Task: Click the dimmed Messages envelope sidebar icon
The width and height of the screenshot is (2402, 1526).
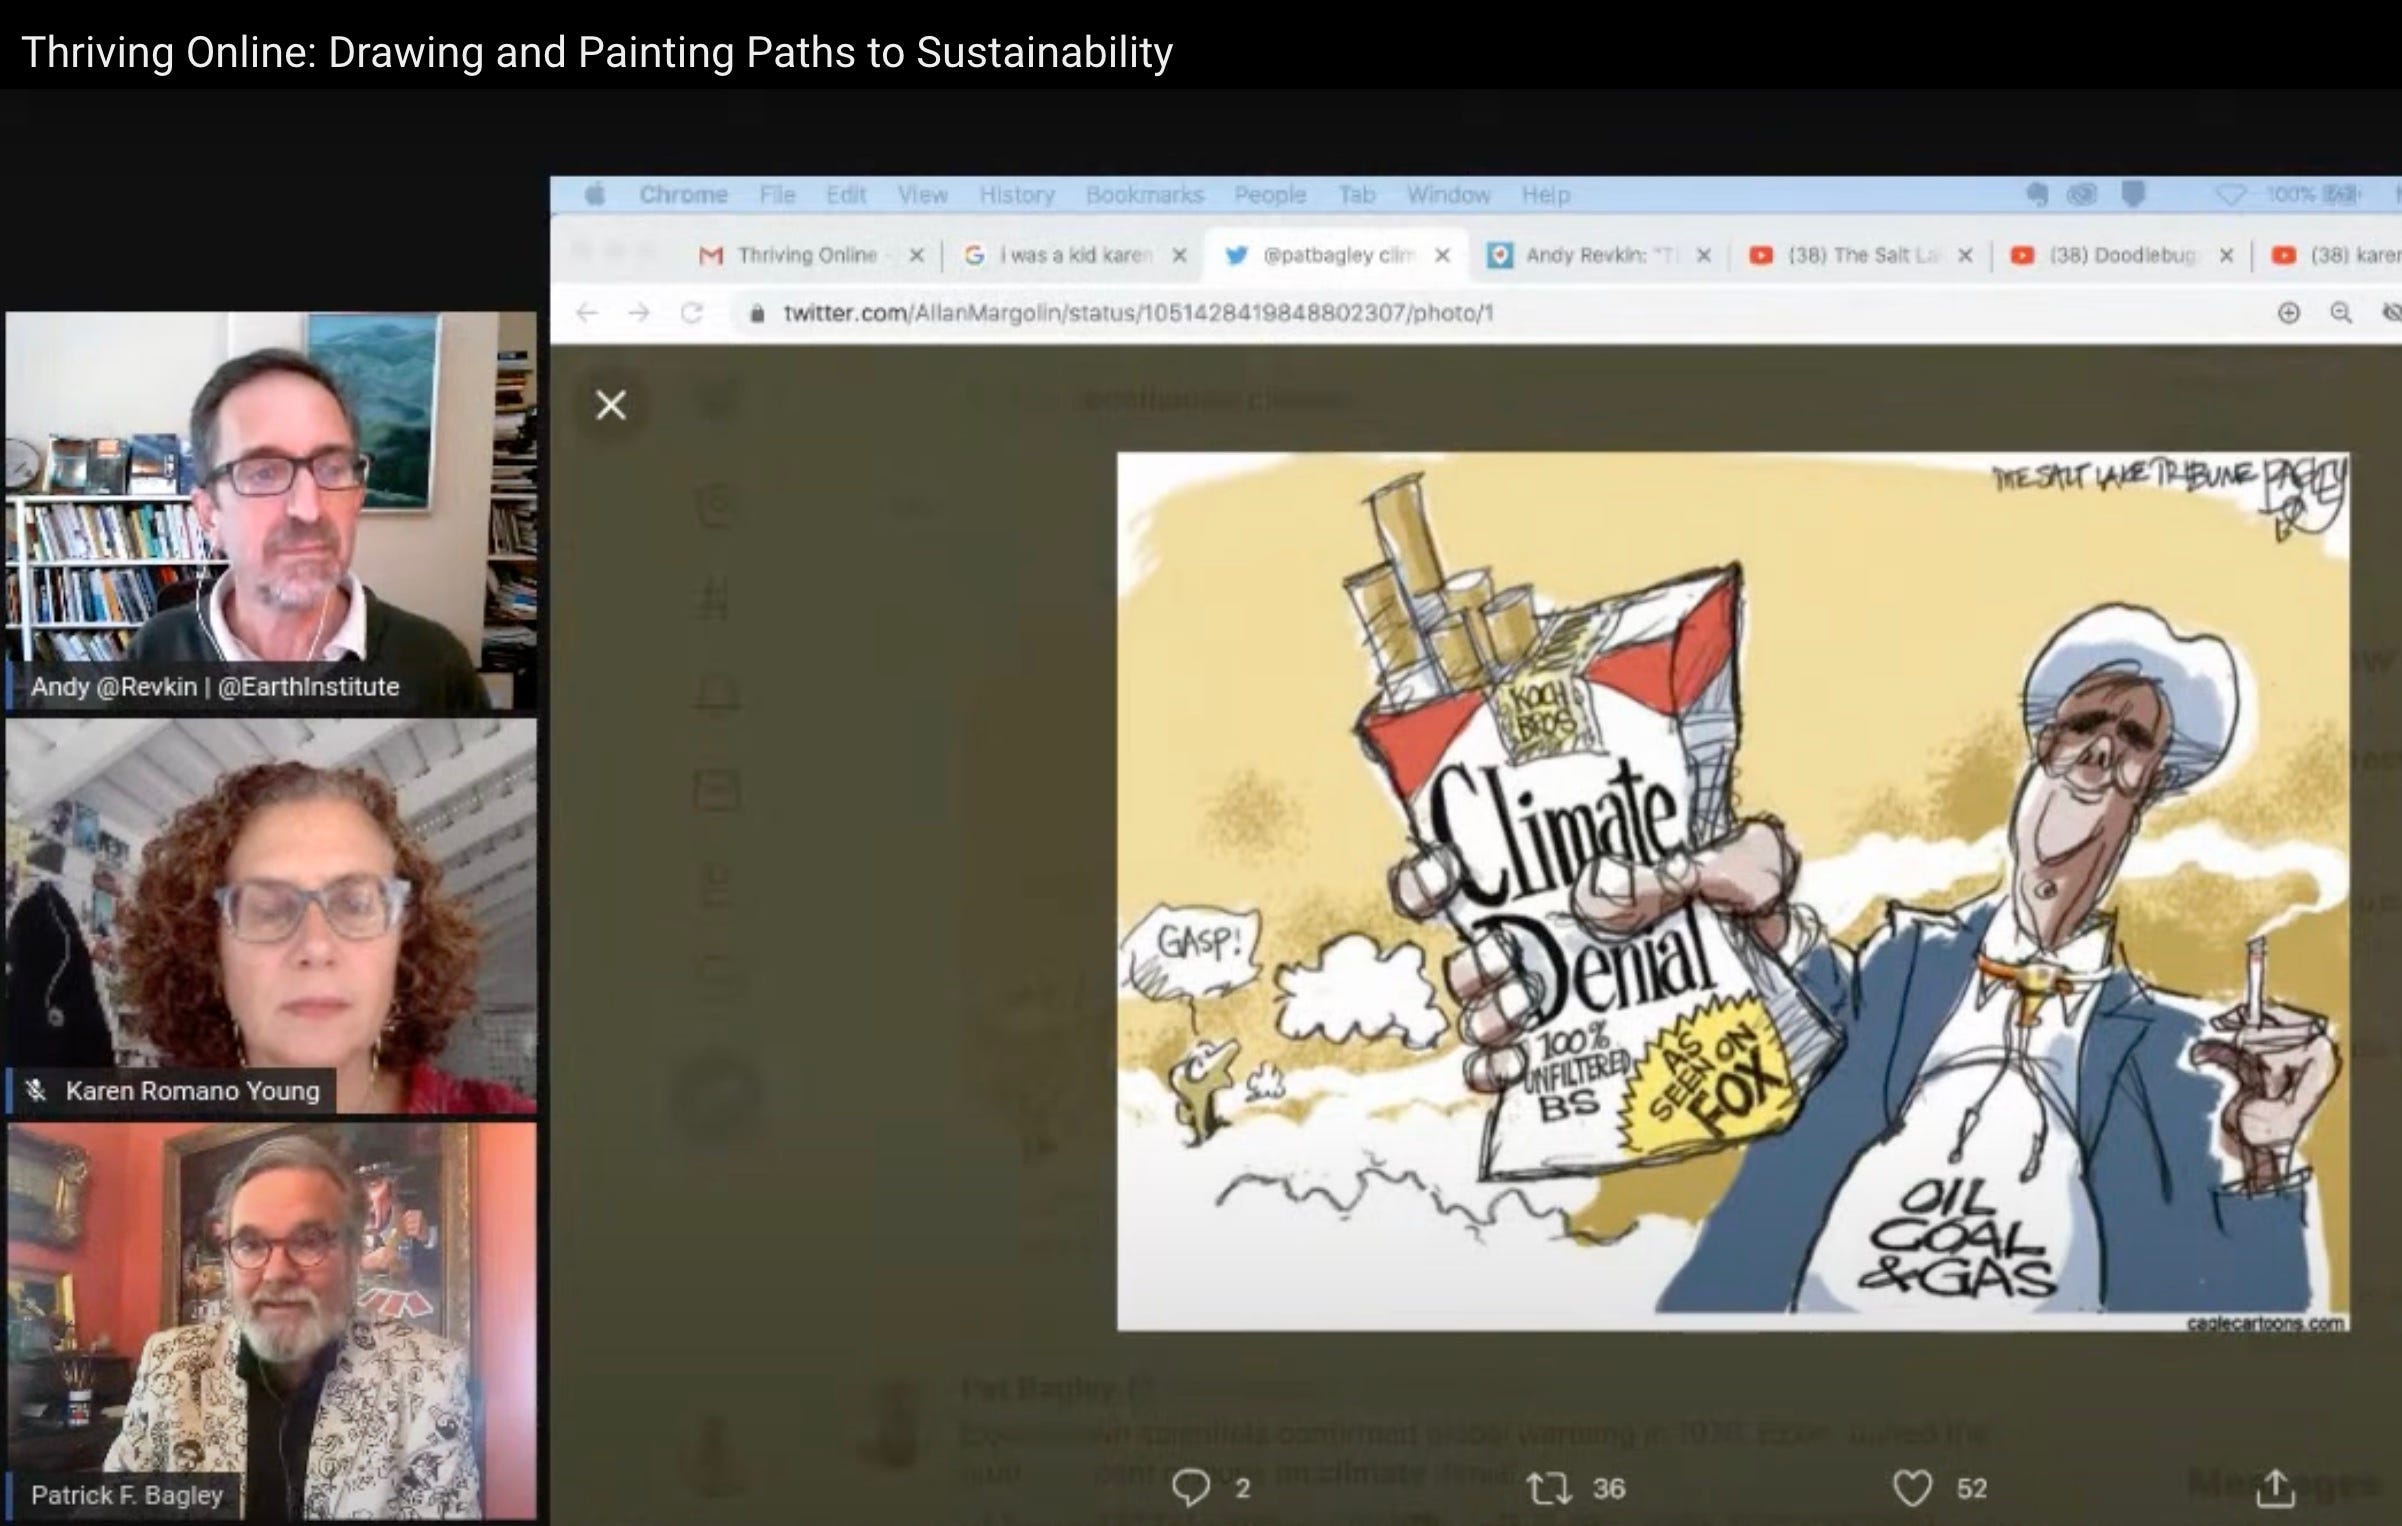Action: pos(716,789)
